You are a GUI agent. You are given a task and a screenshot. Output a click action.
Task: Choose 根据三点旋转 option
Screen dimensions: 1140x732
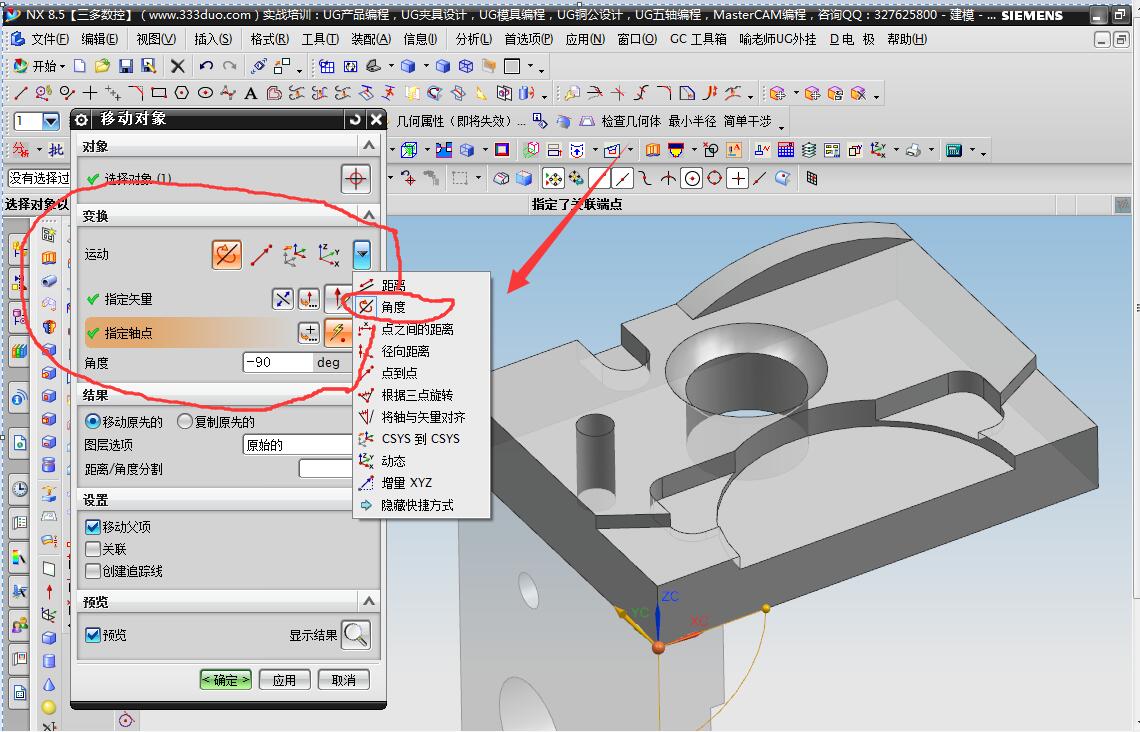tap(417, 395)
